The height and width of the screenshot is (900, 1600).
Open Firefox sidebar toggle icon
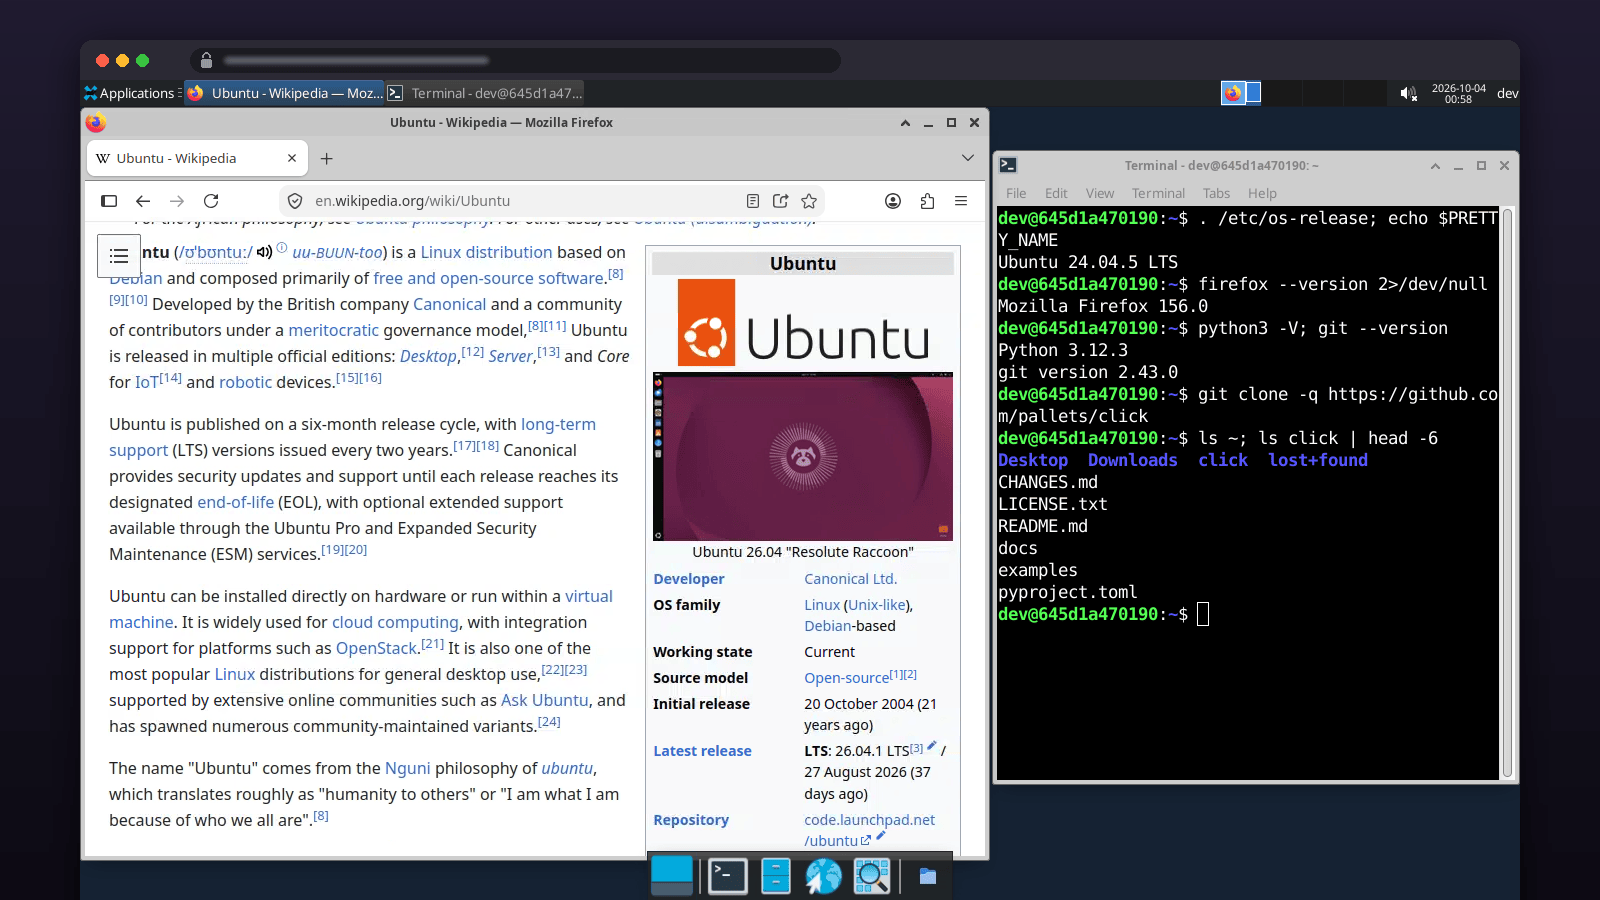109,201
